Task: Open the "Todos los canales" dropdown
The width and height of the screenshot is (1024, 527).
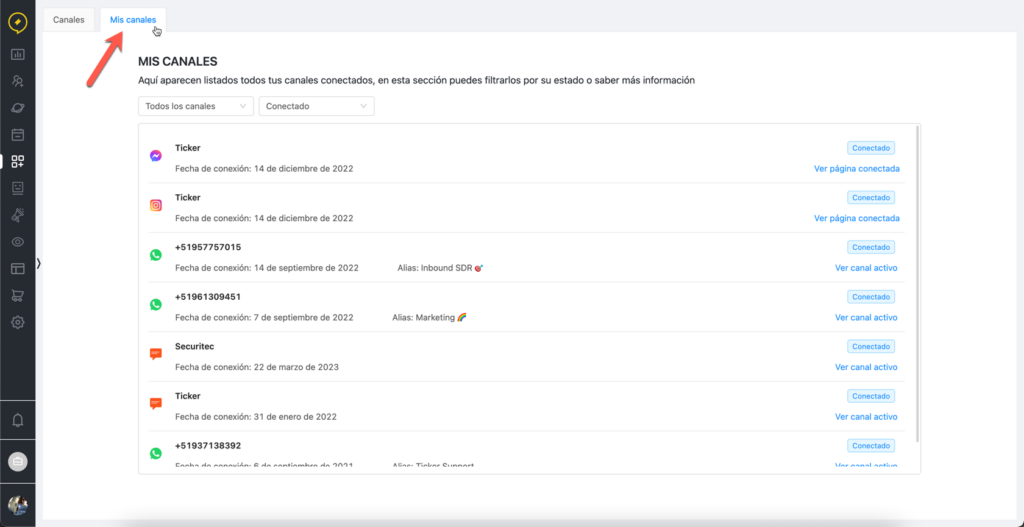Action: 196,106
